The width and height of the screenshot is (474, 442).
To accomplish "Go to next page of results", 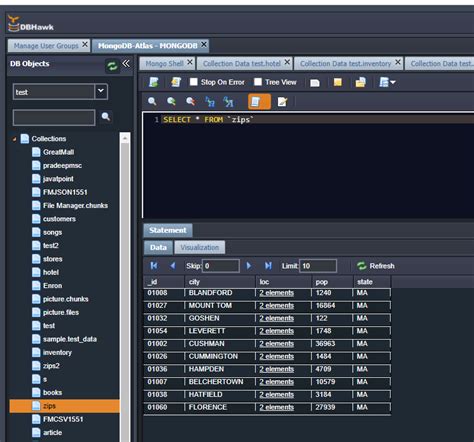I will click(x=248, y=266).
